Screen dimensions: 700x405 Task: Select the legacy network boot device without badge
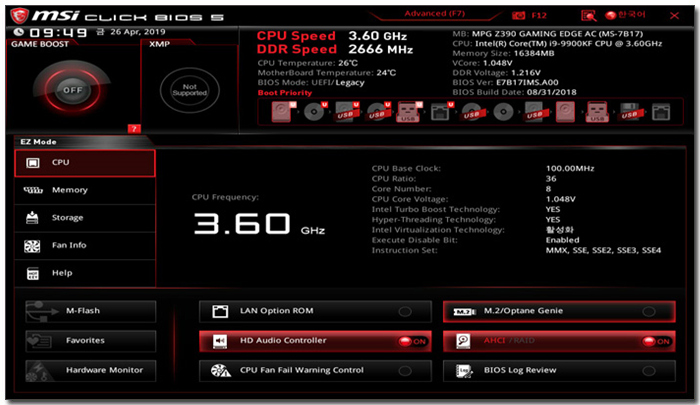pyautogui.click(x=661, y=112)
